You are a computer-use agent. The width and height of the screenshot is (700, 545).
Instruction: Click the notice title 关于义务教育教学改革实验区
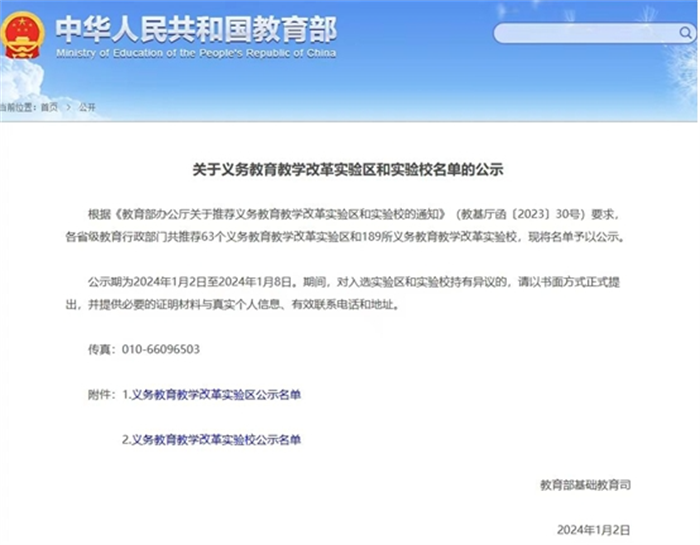click(x=348, y=170)
